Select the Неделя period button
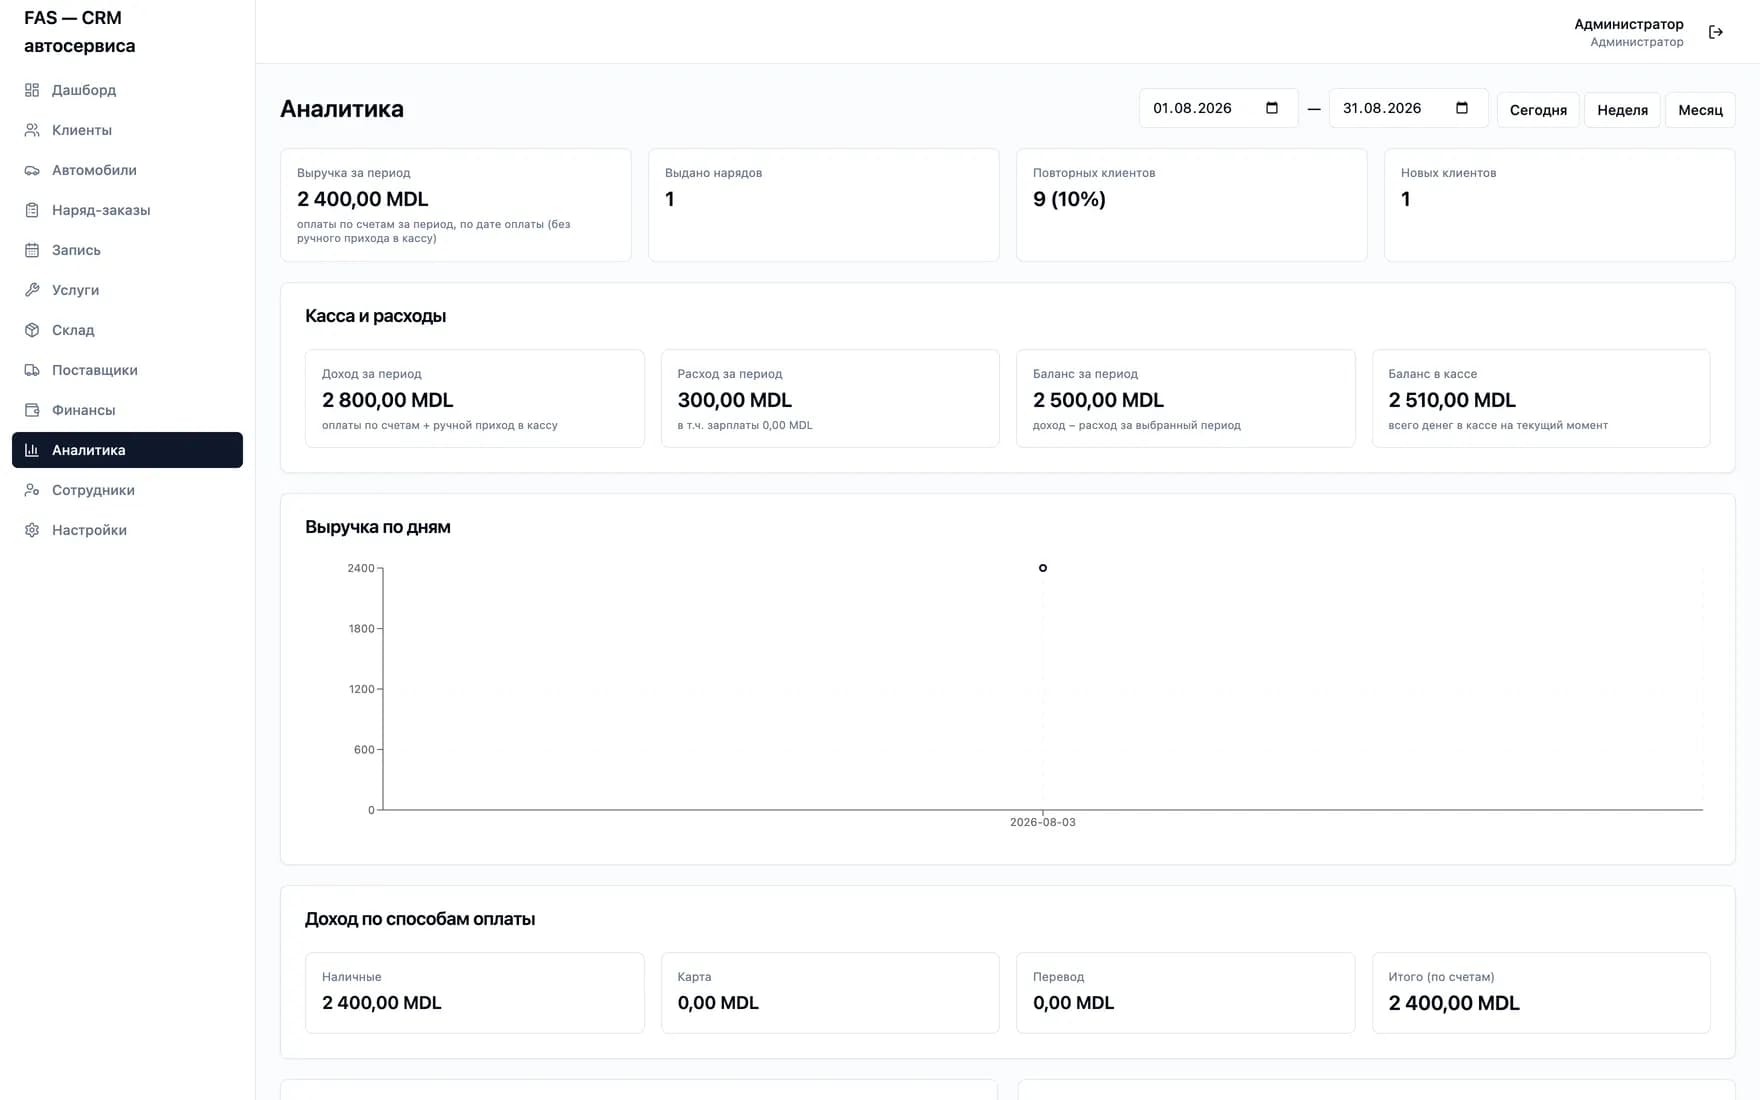Viewport: 1760px width, 1100px height. click(x=1622, y=110)
